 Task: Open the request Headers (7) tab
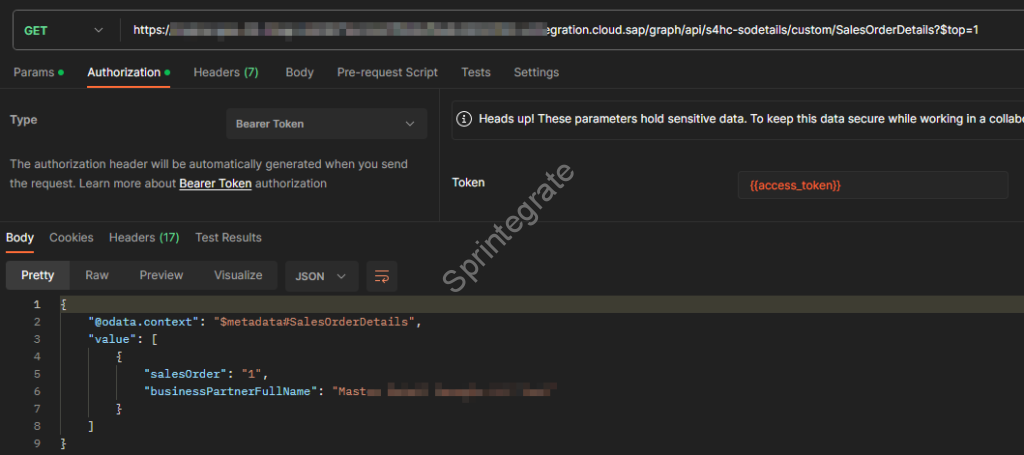[225, 72]
